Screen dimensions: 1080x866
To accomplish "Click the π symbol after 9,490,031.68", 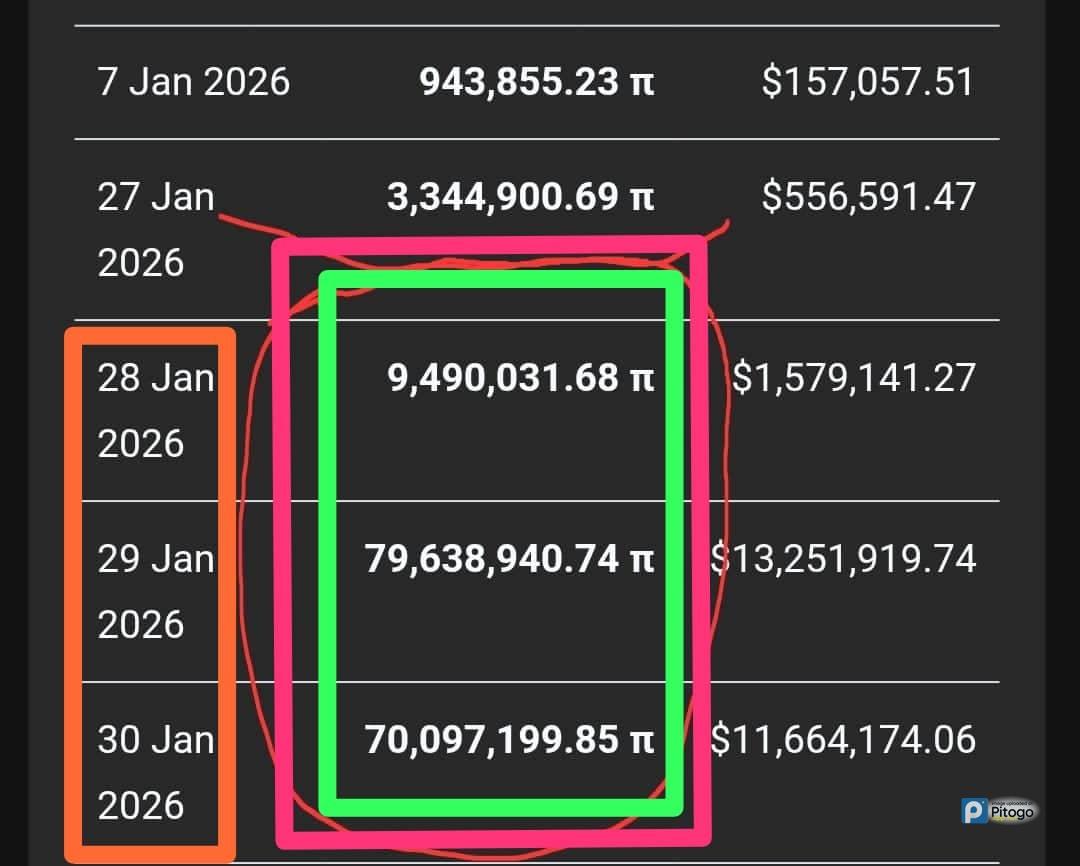I will [x=642, y=379].
